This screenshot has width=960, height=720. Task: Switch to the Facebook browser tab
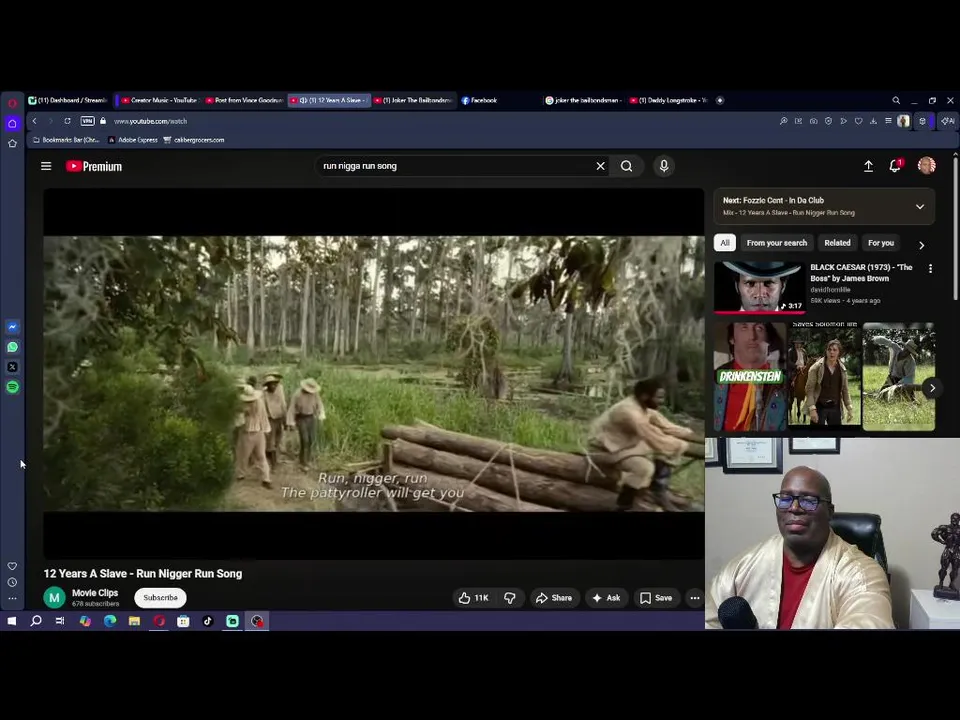[x=479, y=100]
